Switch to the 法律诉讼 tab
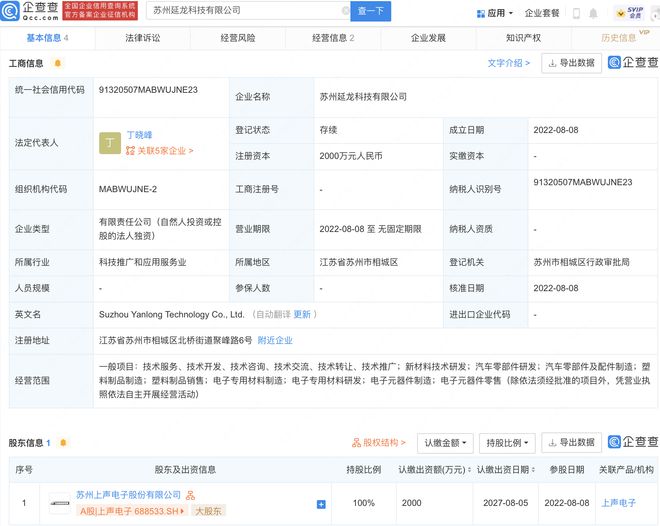 (x=143, y=38)
